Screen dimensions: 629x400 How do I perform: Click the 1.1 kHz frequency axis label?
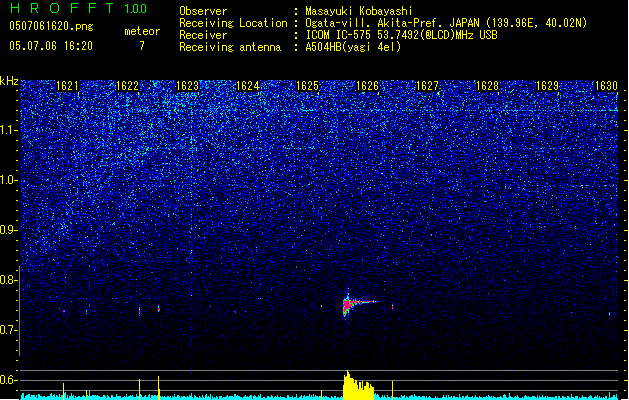tap(8, 131)
